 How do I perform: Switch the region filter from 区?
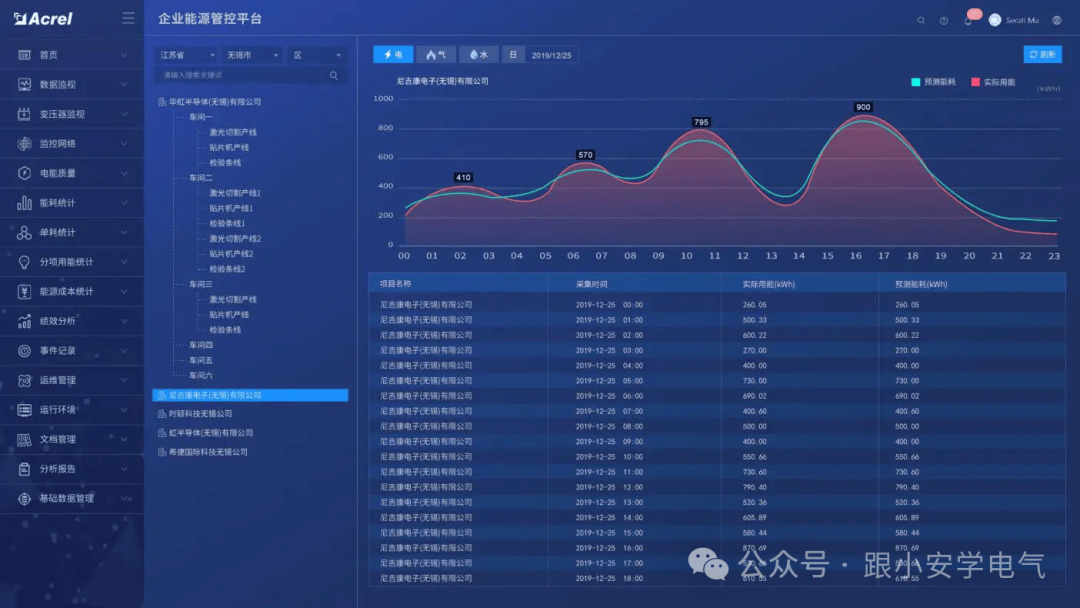coord(315,54)
